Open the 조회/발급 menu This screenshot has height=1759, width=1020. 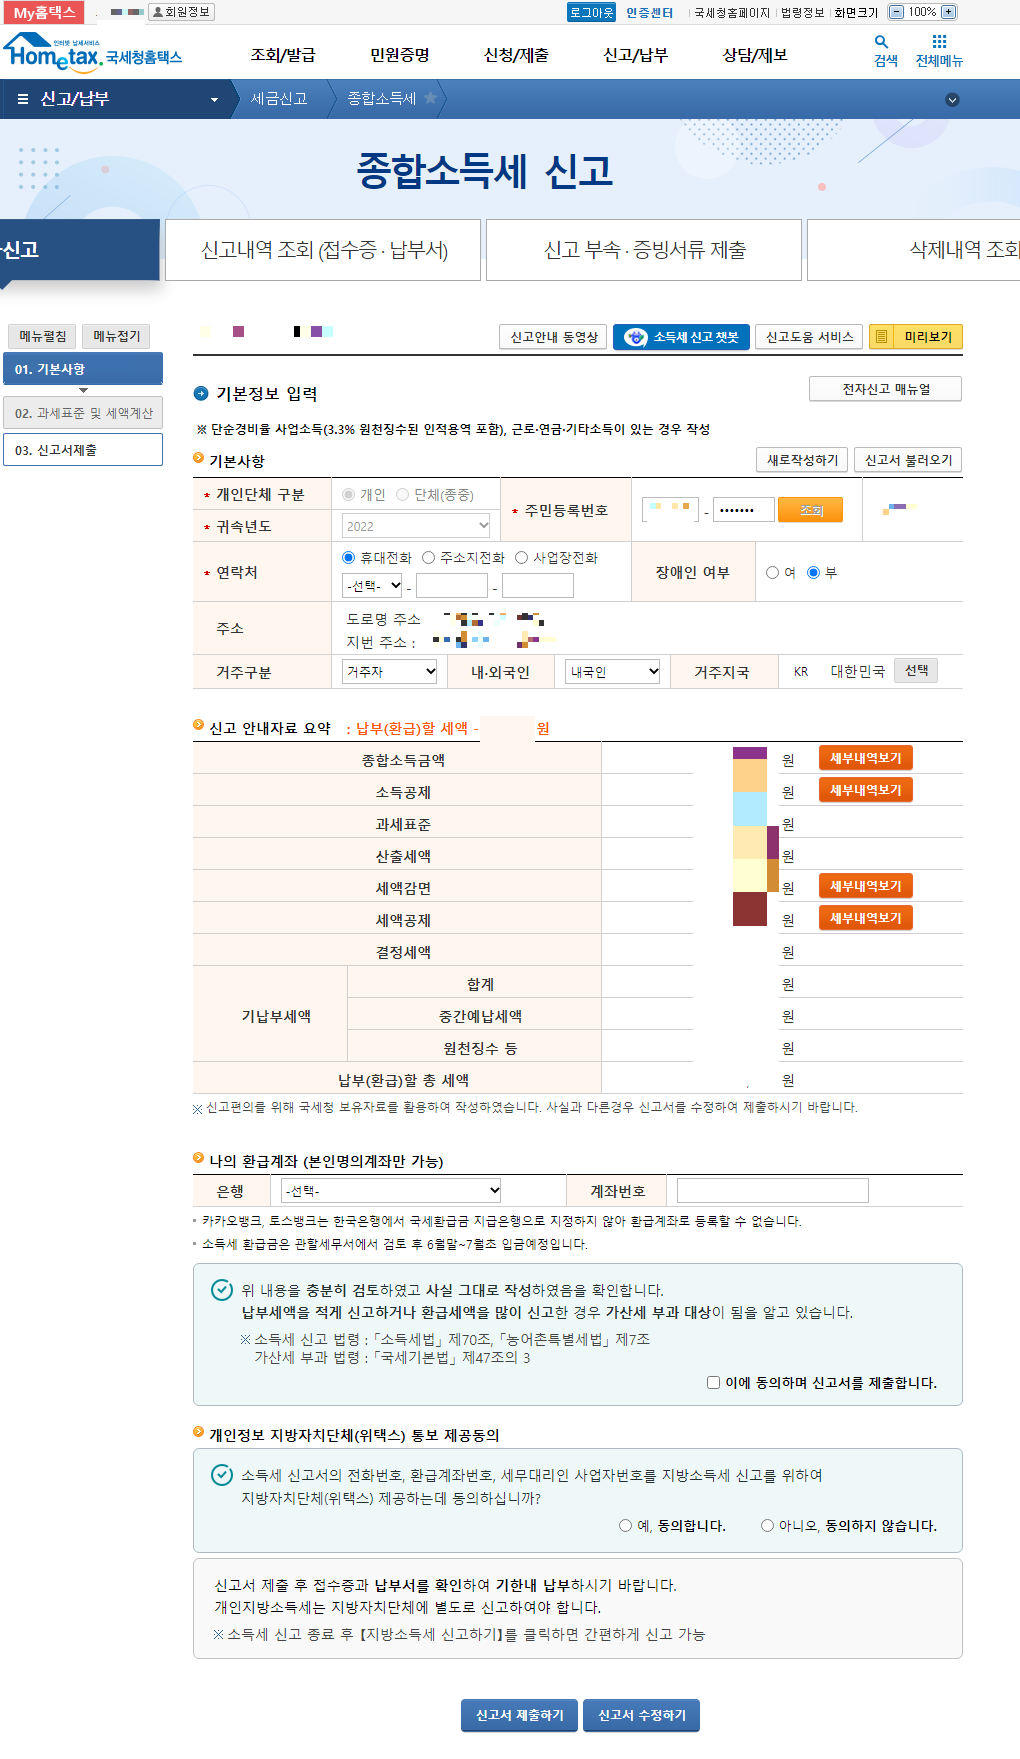[283, 55]
